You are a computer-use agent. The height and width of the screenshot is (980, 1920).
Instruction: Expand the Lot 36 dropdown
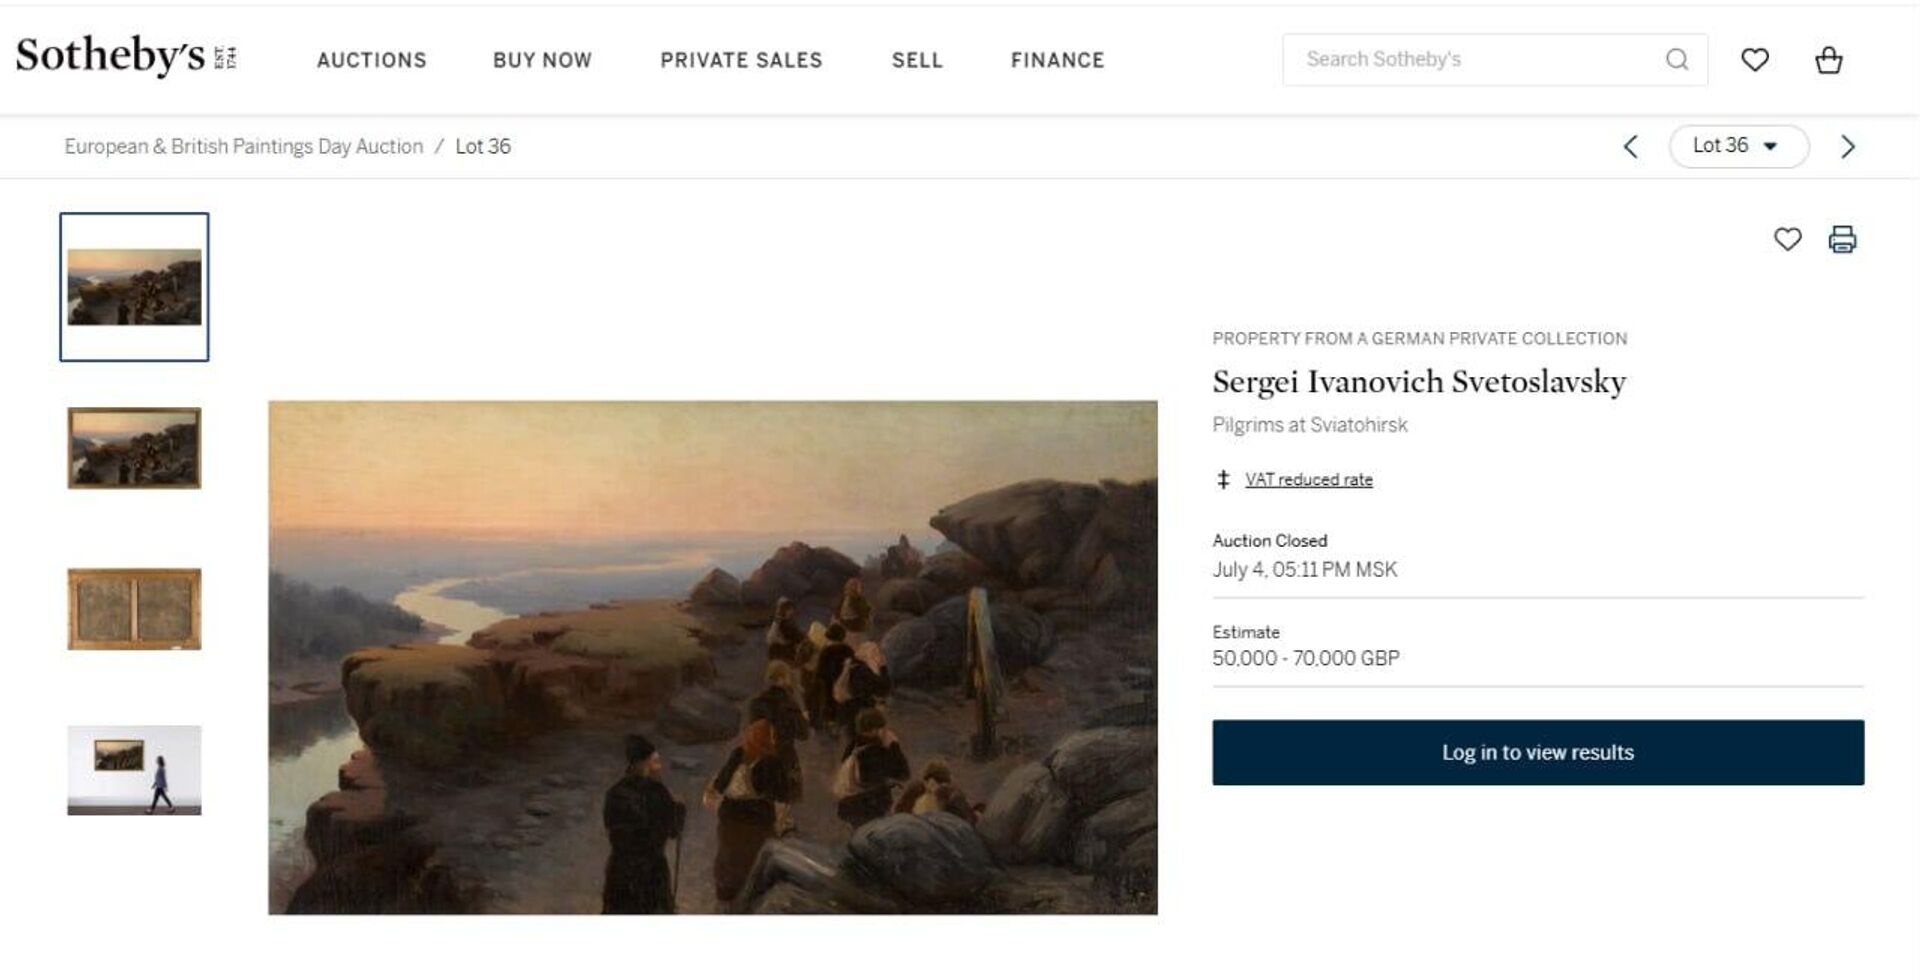pos(1738,146)
